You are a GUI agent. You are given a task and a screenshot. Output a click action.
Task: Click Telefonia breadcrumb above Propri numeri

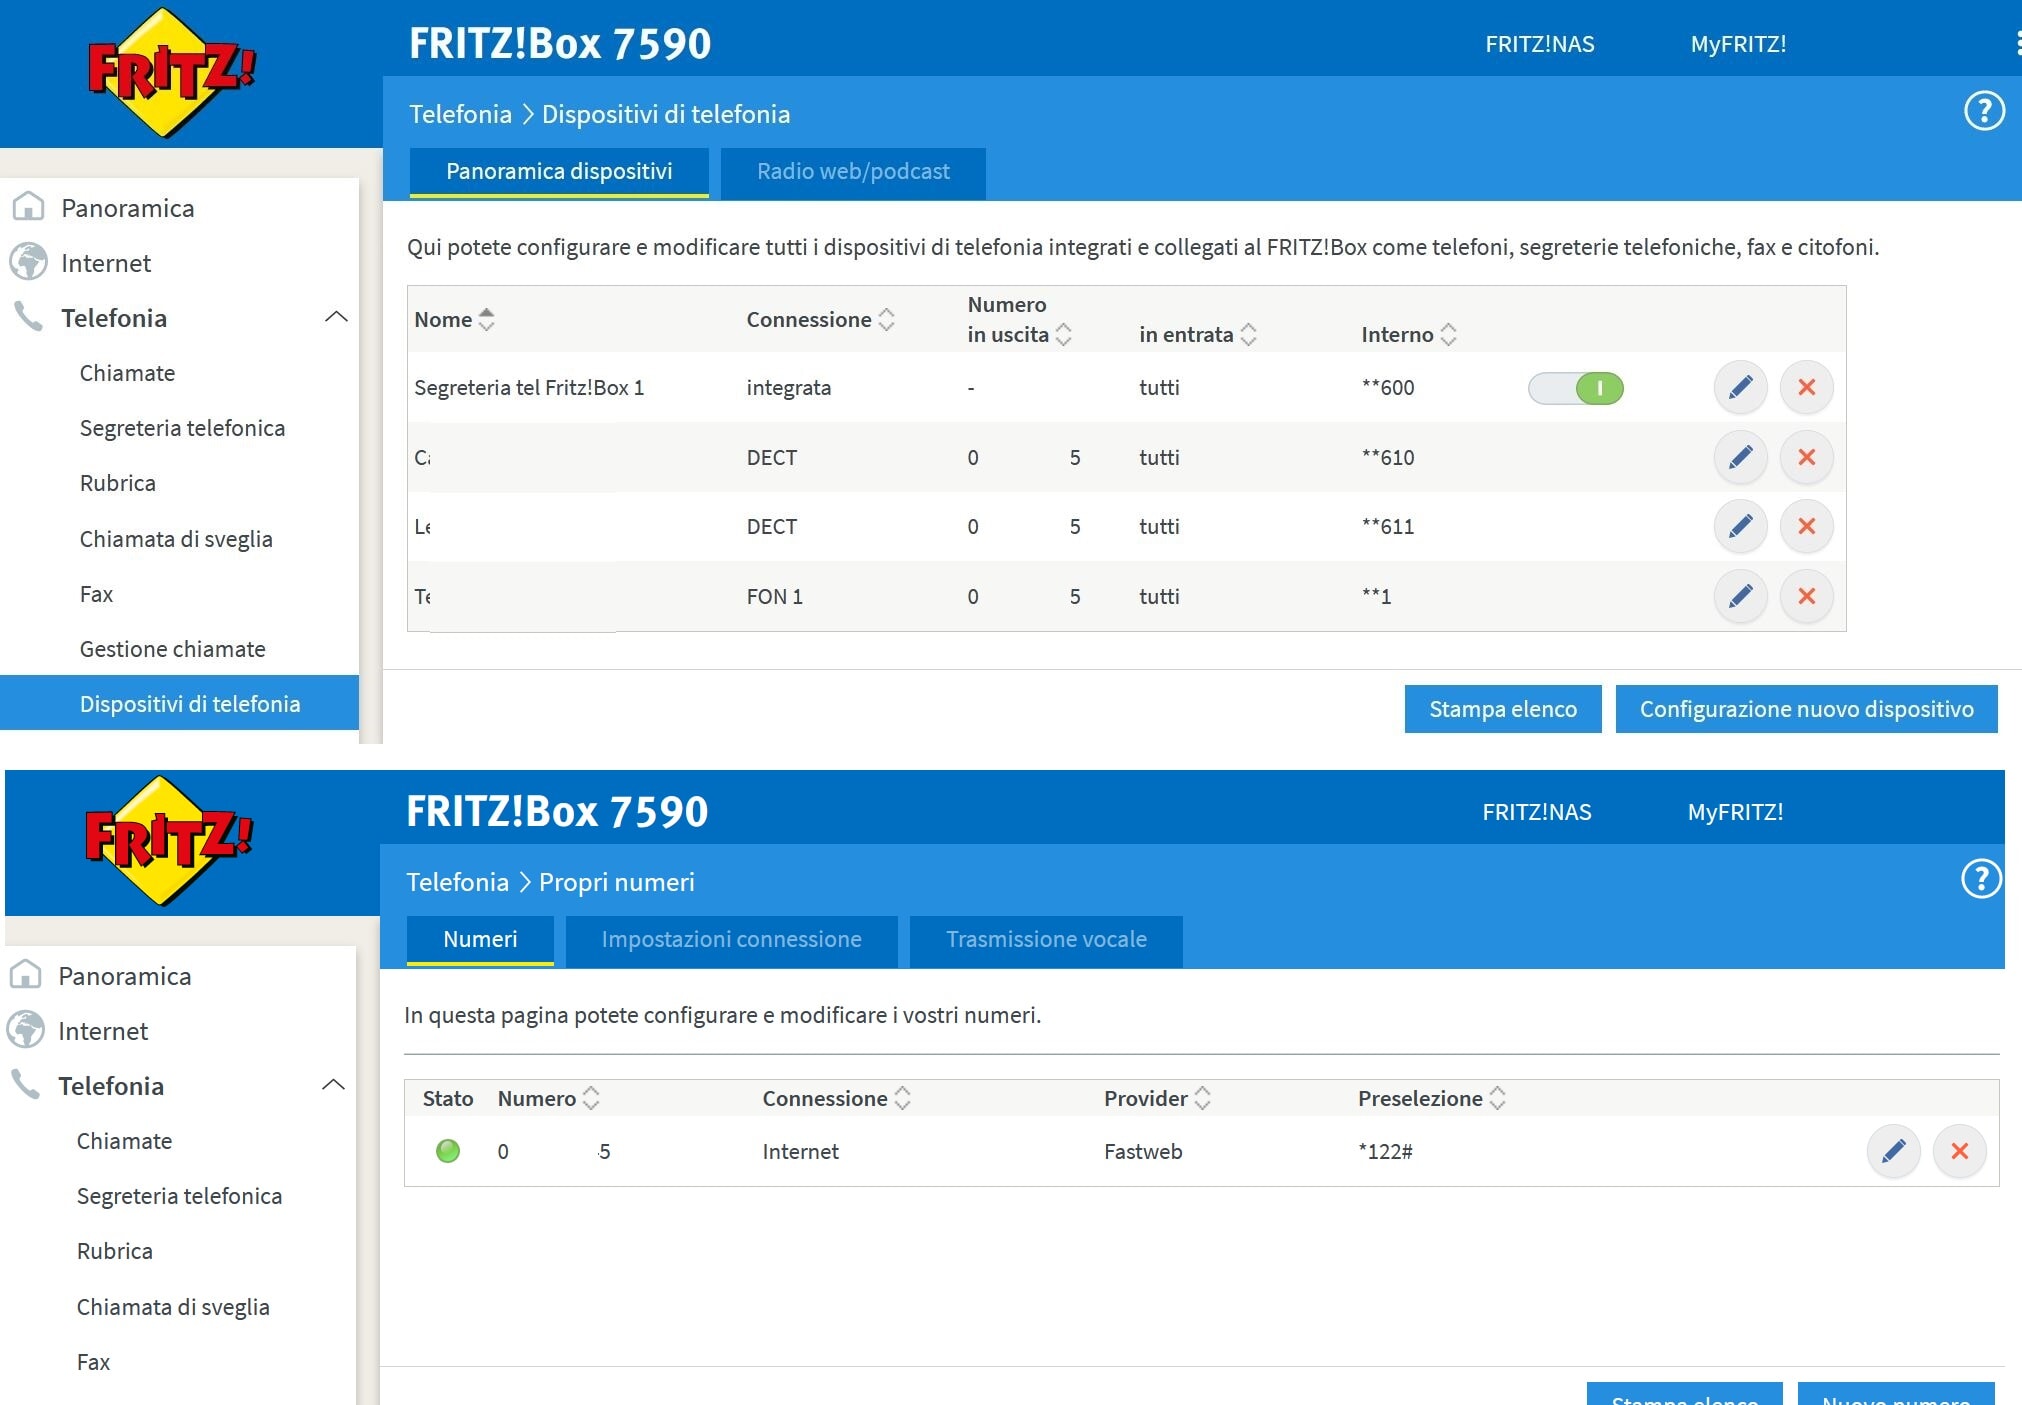(x=457, y=882)
